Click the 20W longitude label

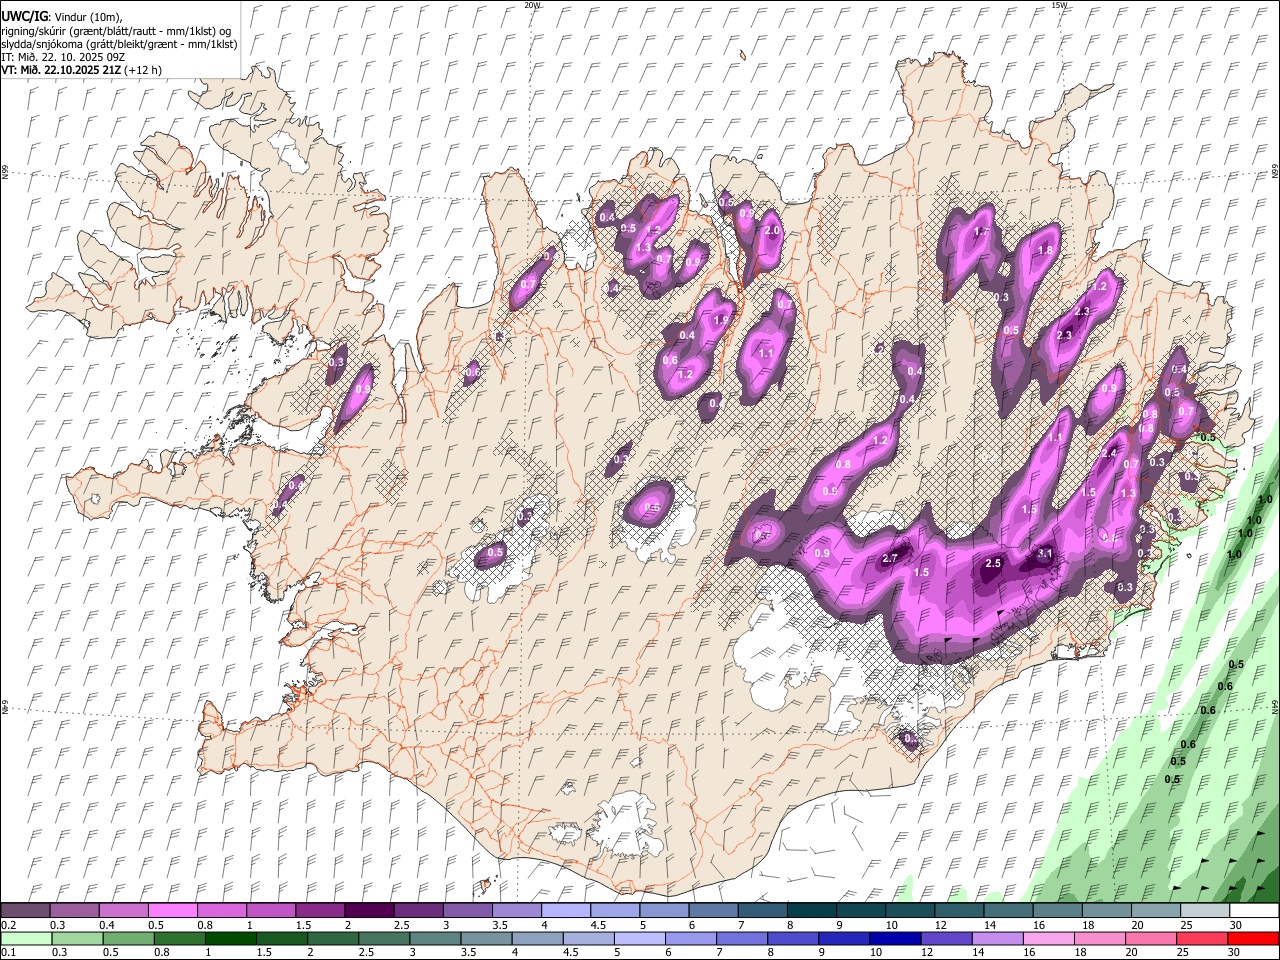click(x=533, y=5)
